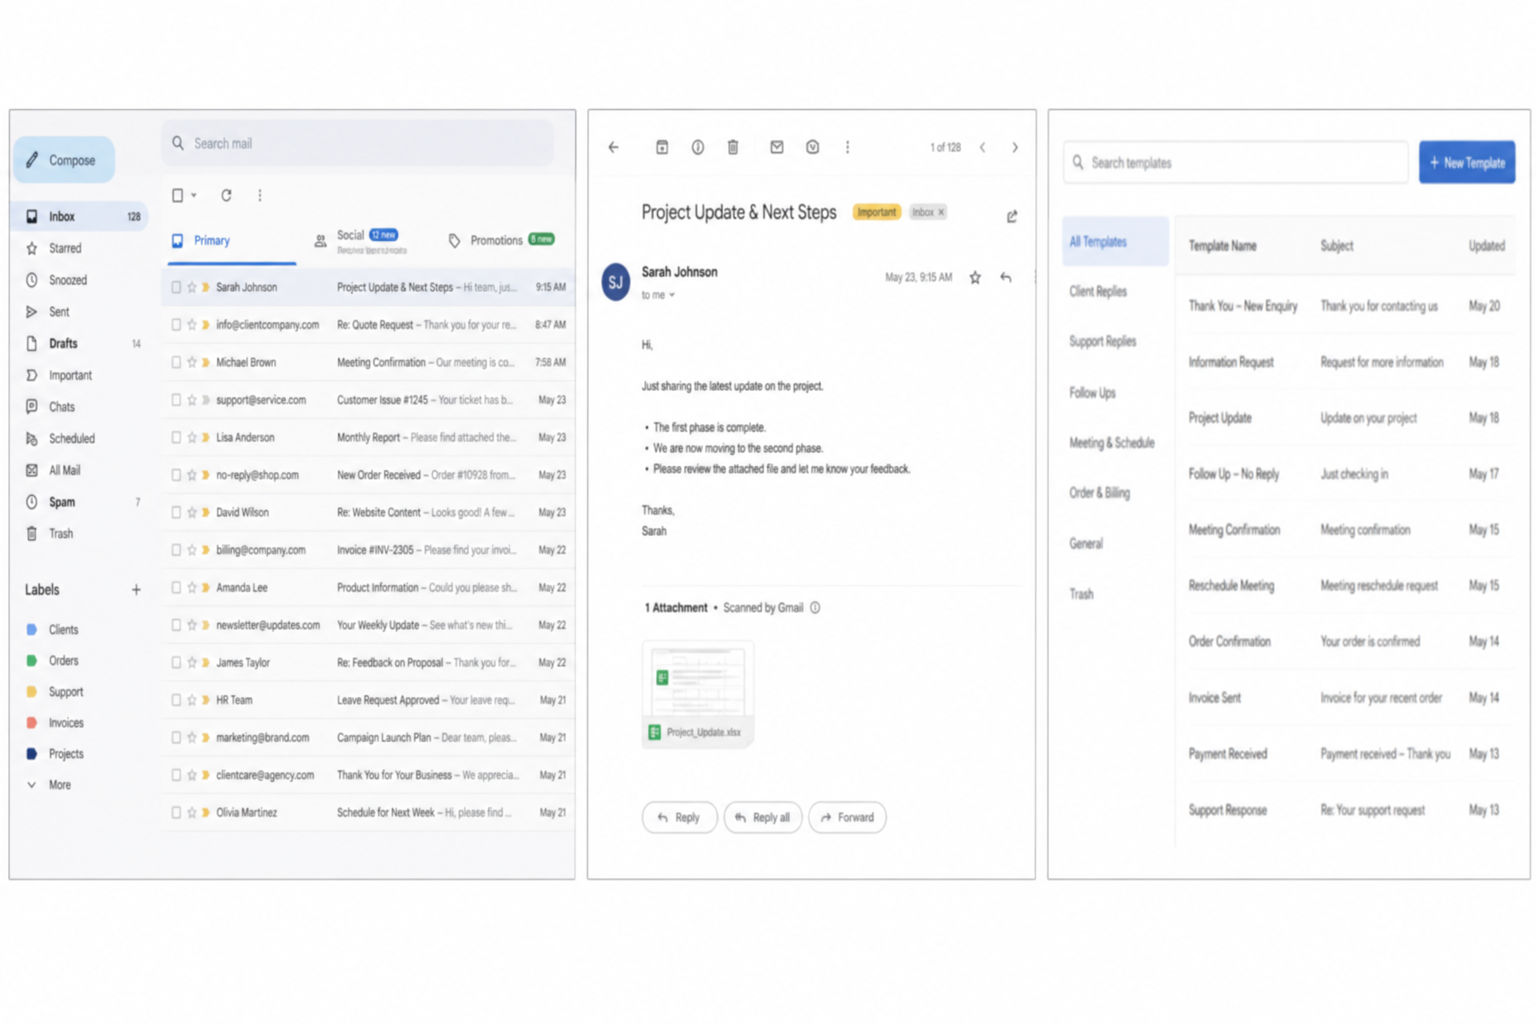The width and height of the screenshot is (1536, 1024).
Task: Click the Trash icon in mail sidebar
Action: pos(32,534)
